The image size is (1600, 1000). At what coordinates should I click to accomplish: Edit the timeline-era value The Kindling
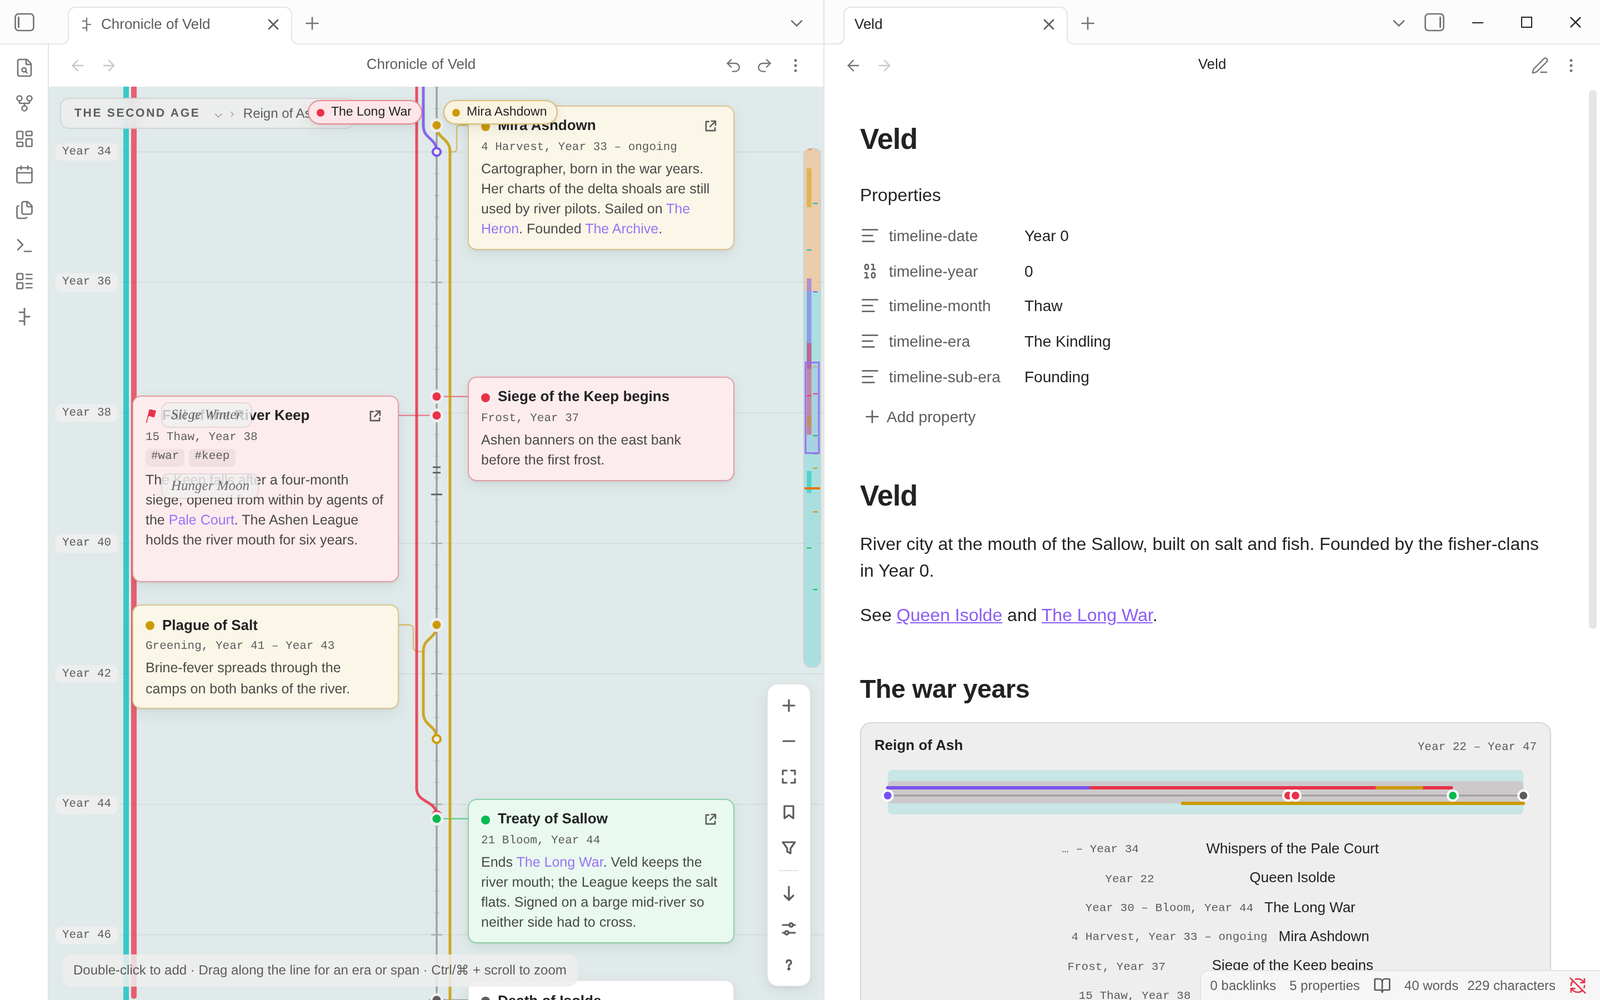1067,341
